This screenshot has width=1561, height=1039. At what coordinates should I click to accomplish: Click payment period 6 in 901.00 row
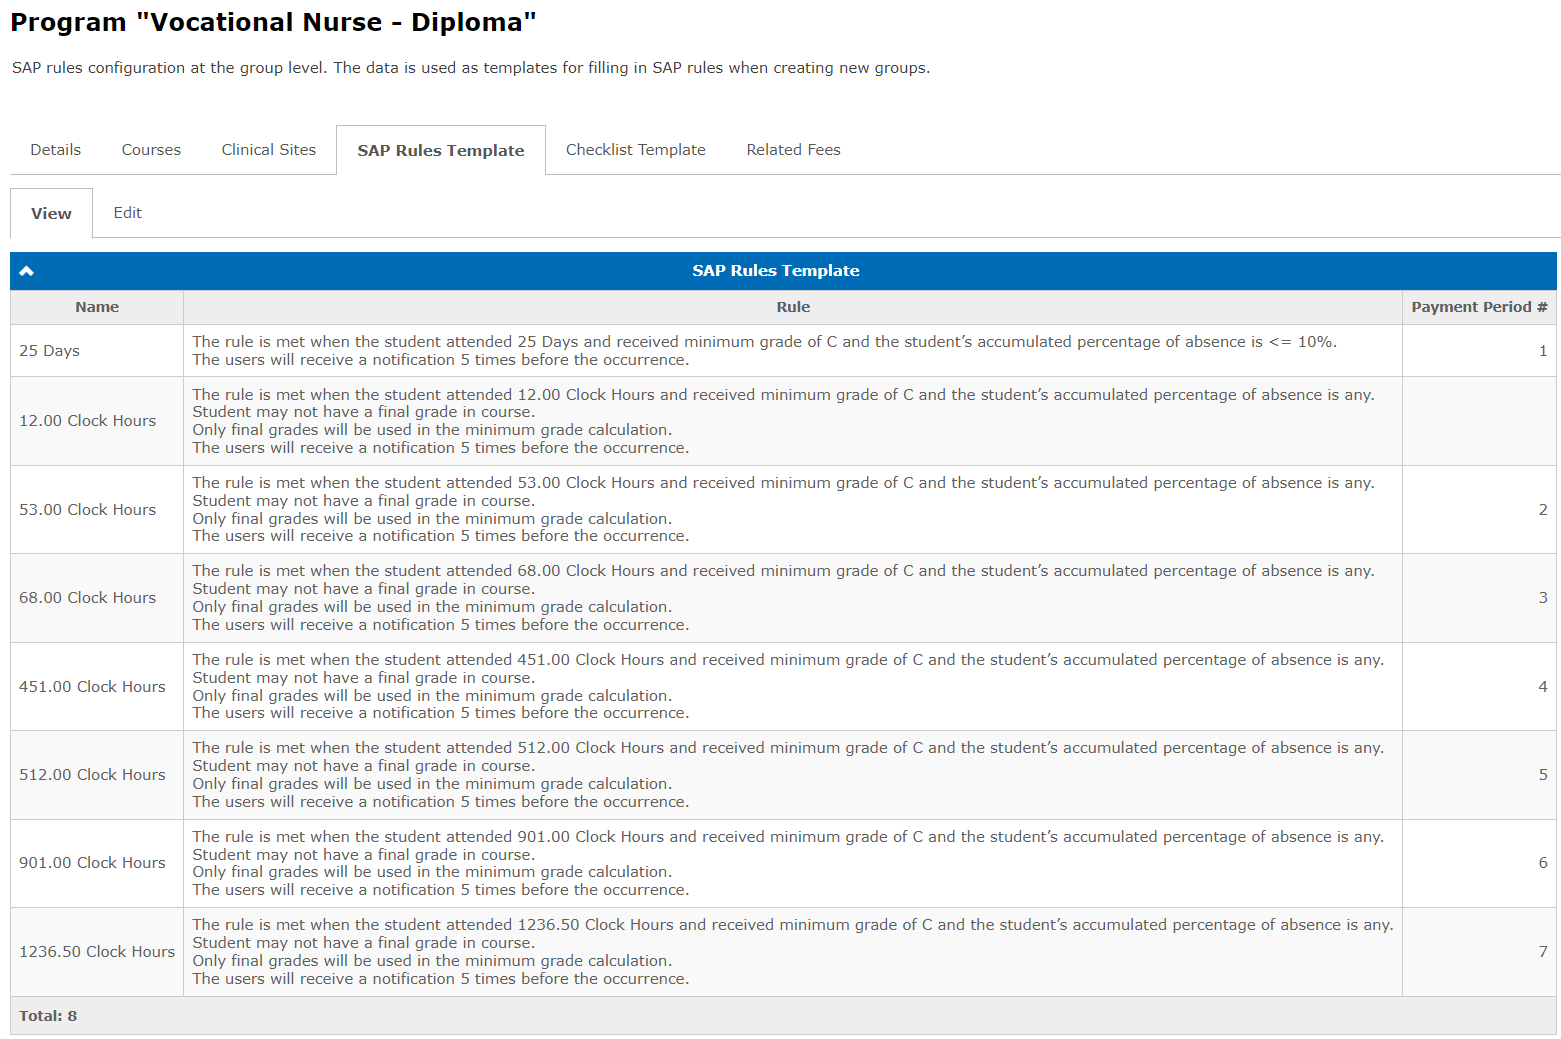(1542, 863)
